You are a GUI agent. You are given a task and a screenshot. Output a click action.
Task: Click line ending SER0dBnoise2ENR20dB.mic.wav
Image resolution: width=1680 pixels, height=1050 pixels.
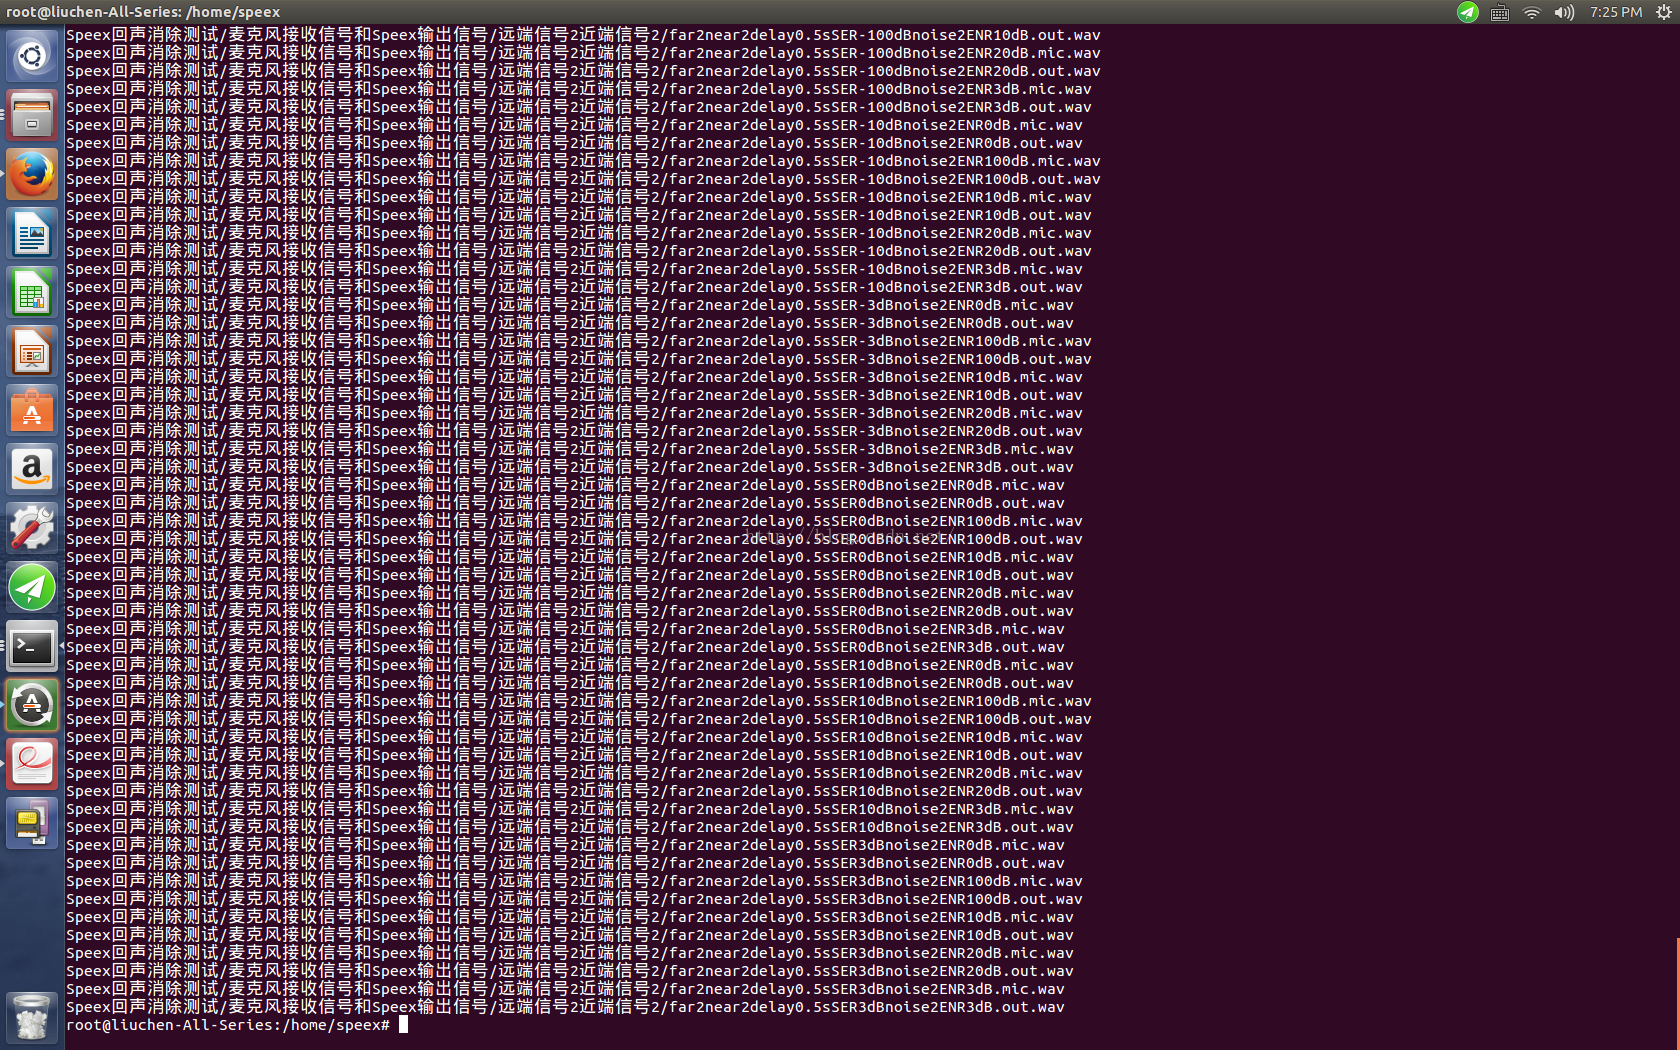570,593
